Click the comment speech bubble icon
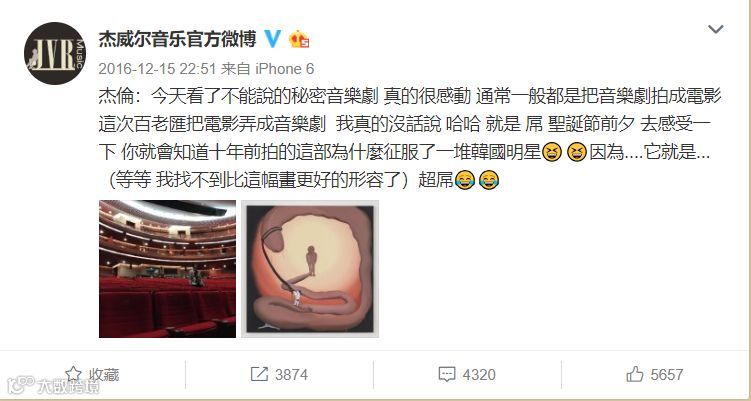 pyautogui.click(x=446, y=374)
